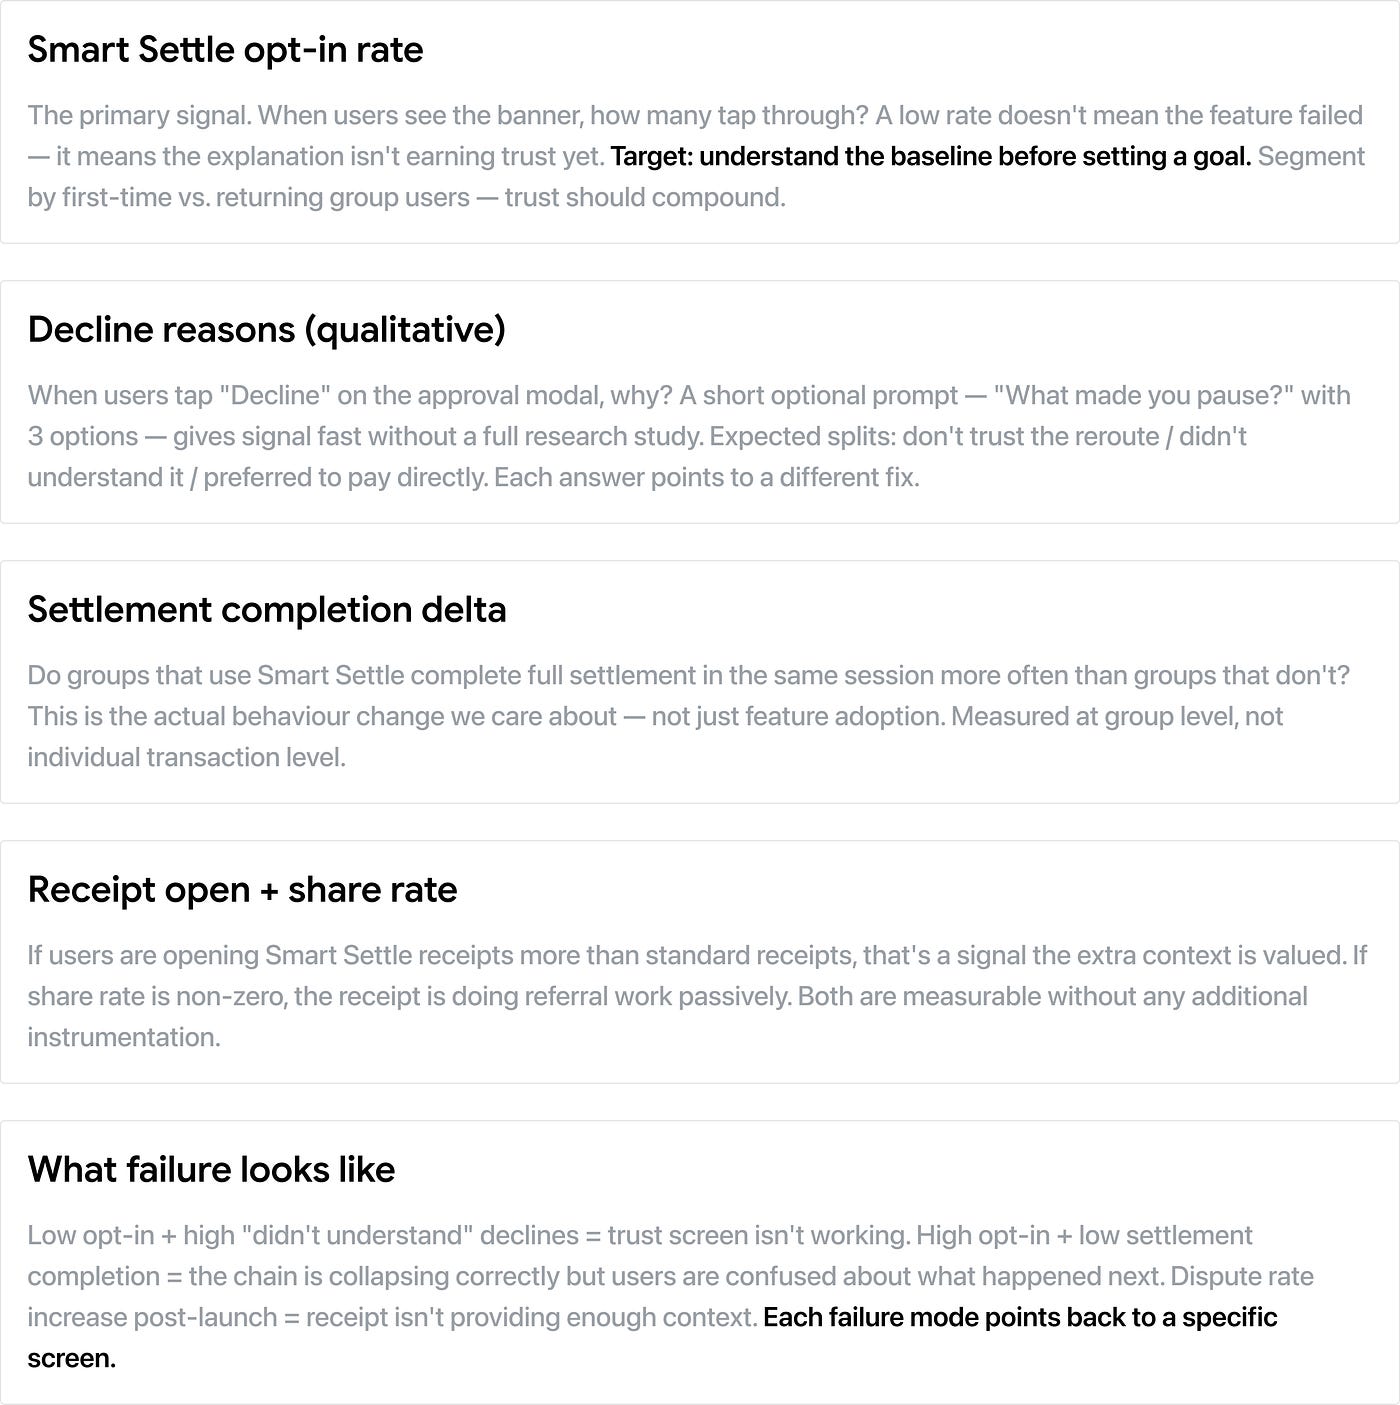Click the Decline reasons description paragraph
1400x1405 pixels.
[x=689, y=436]
